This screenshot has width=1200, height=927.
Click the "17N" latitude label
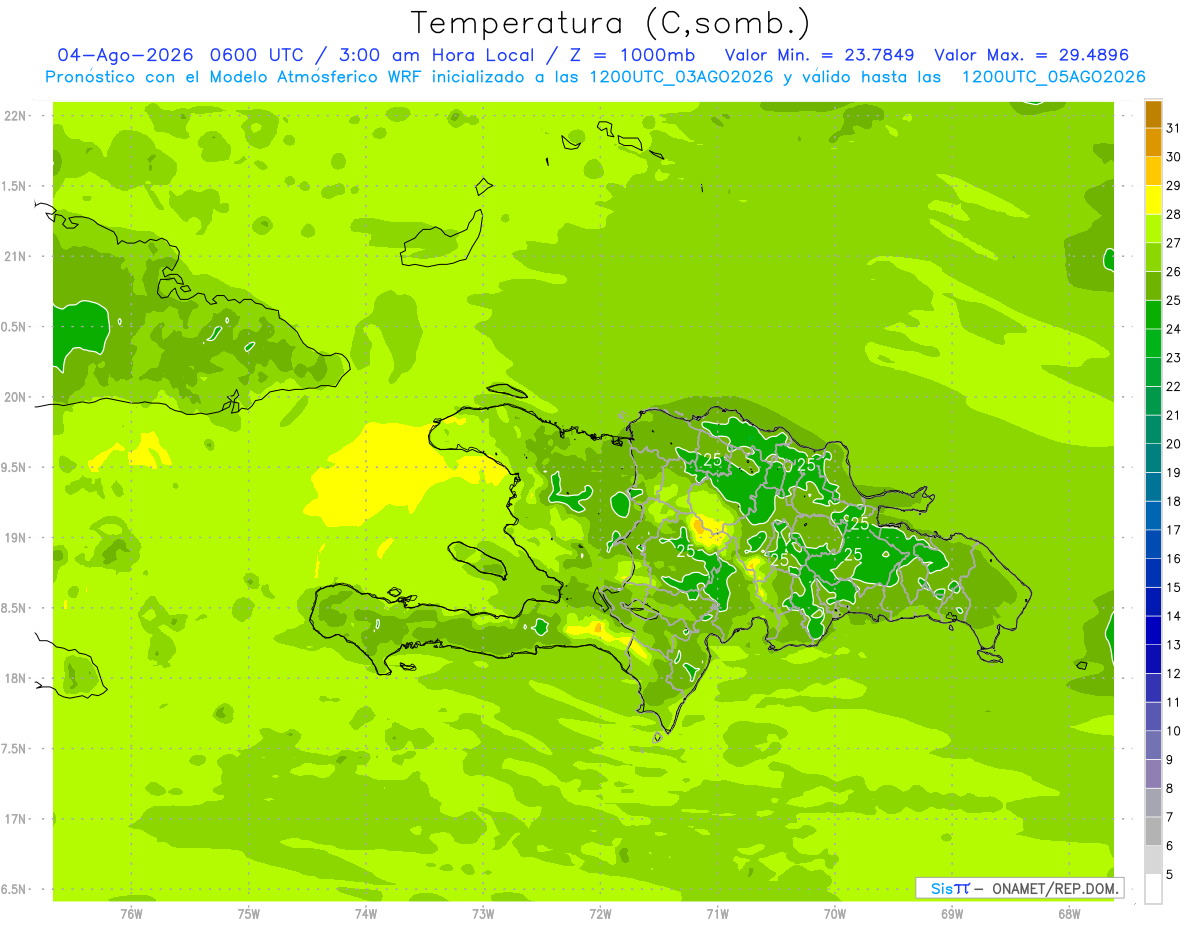point(16,819)
